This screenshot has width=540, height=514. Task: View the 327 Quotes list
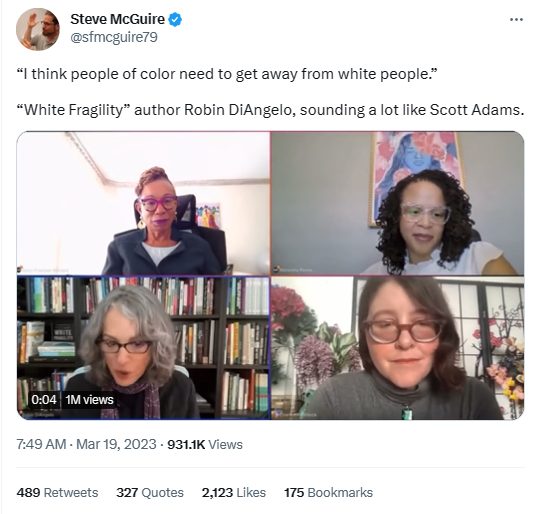point(150,492)
